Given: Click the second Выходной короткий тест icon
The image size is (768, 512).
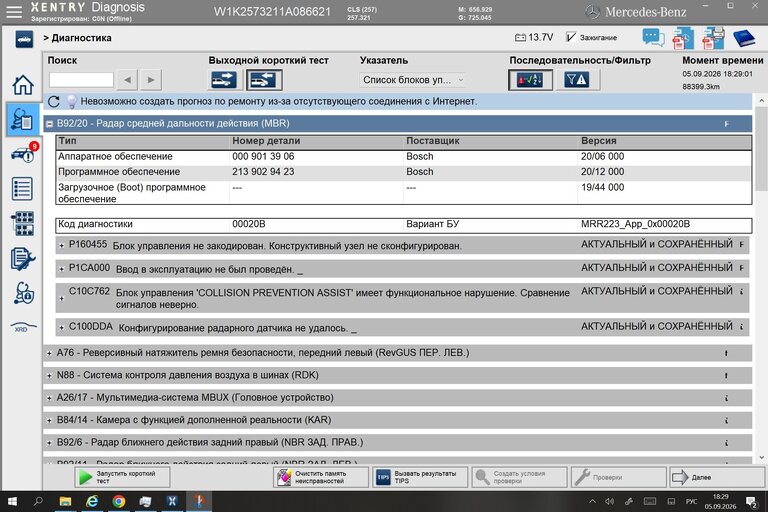Looking at the screenshot, I should [x=264, y=80].
